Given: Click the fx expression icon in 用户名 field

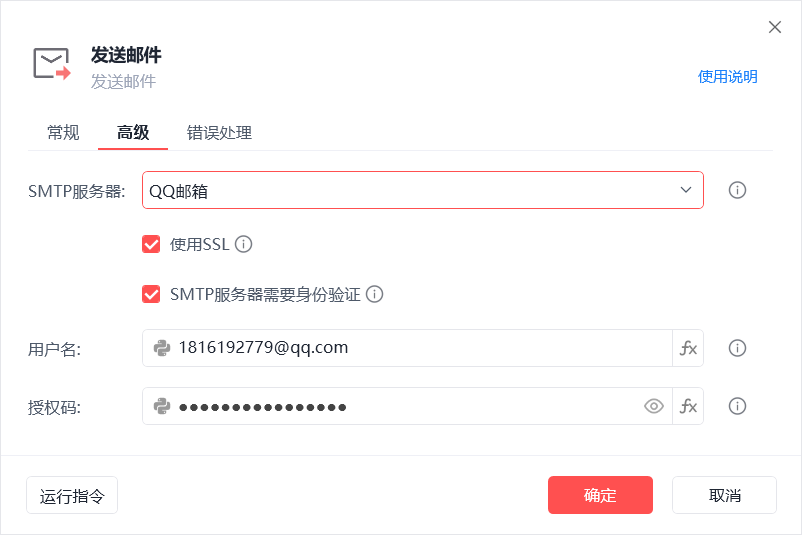Looking at the screenshot, I should [x=688, y=348].
